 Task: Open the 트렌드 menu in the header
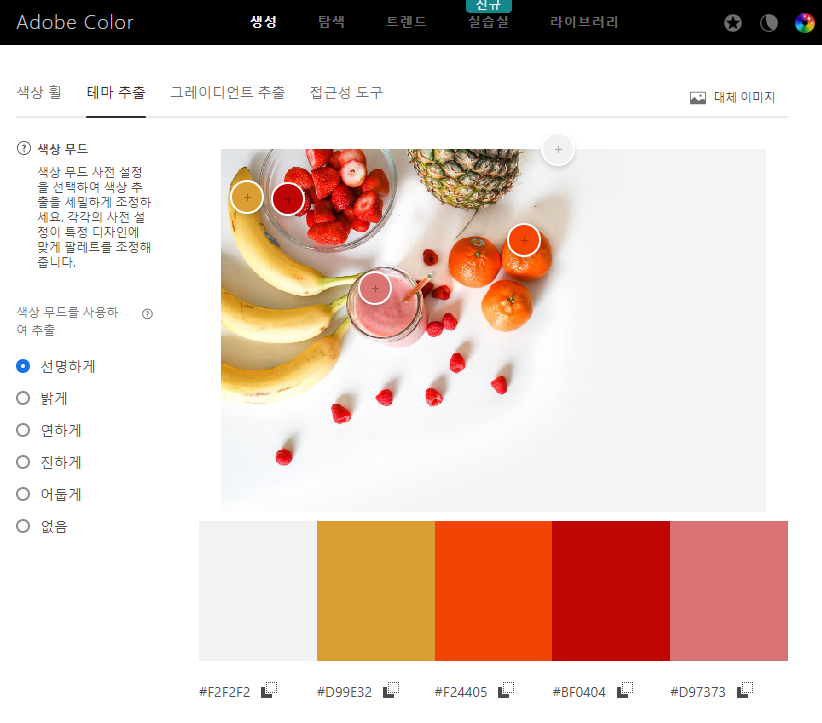coord(406,22)
